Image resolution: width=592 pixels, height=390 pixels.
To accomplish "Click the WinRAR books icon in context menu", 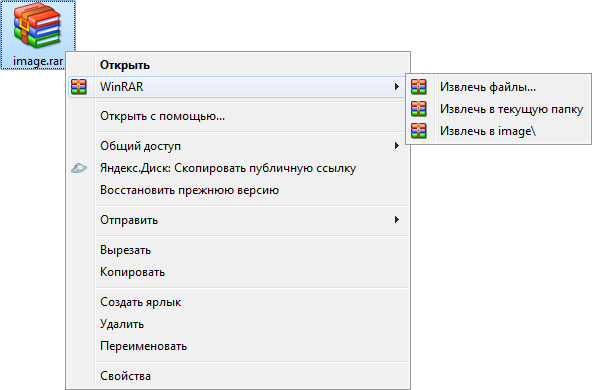I will [x=79, y=87].
